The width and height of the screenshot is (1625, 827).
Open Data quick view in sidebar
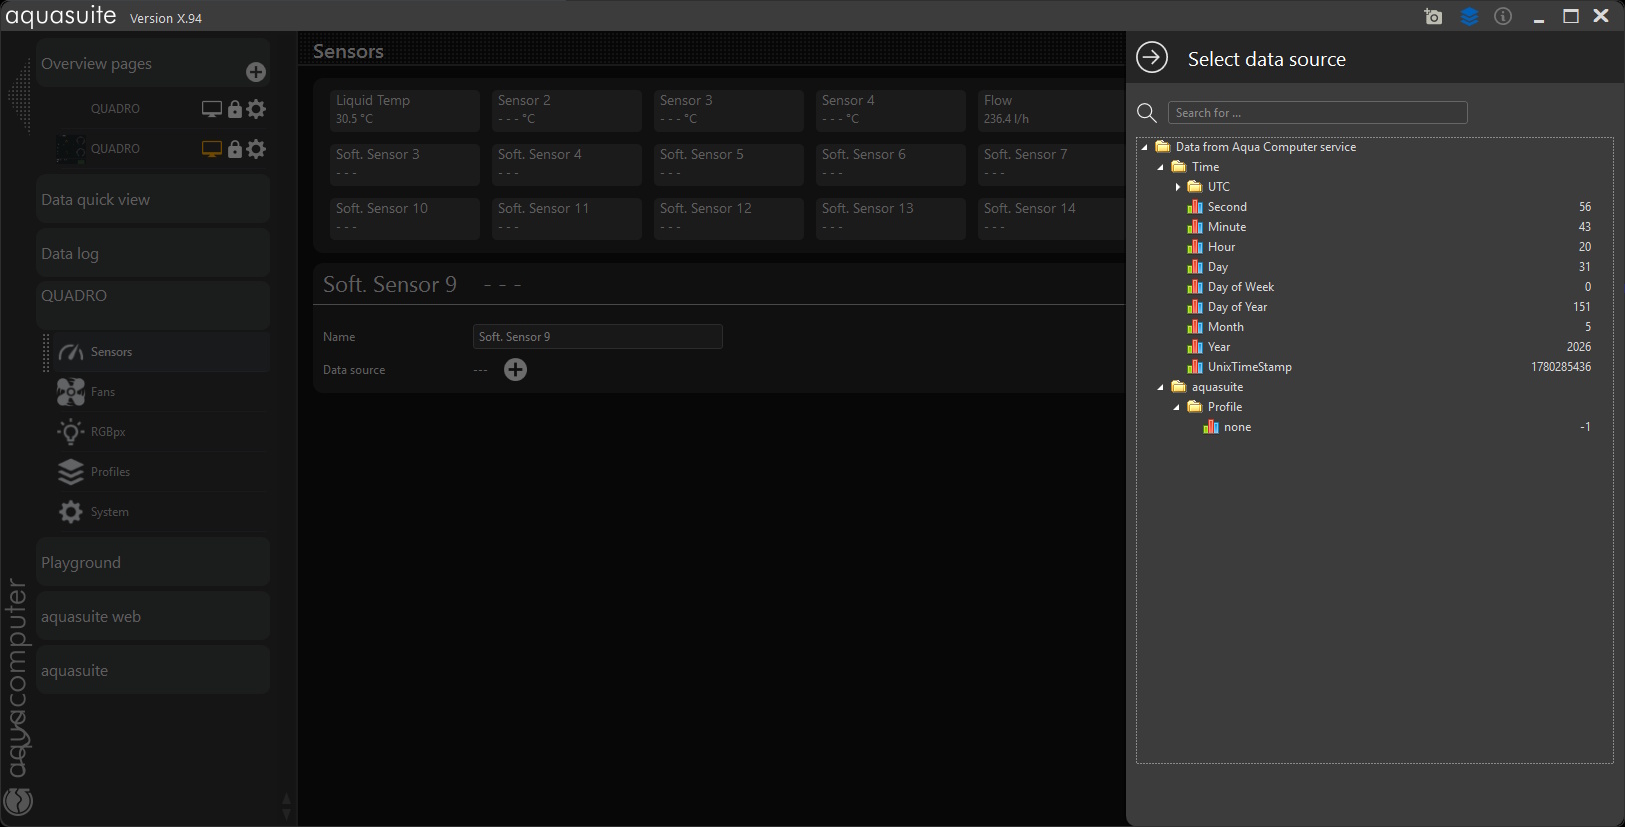click(153, 199)
